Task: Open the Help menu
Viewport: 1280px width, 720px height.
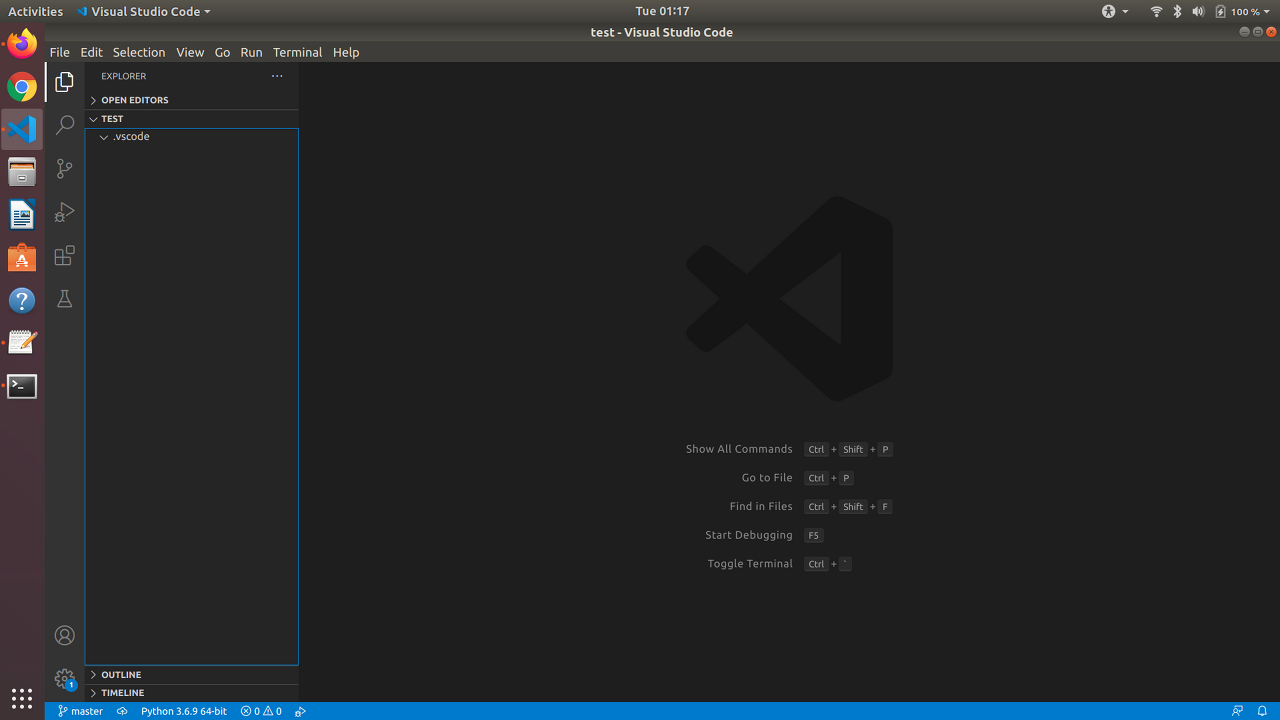Action: (346, 52)
